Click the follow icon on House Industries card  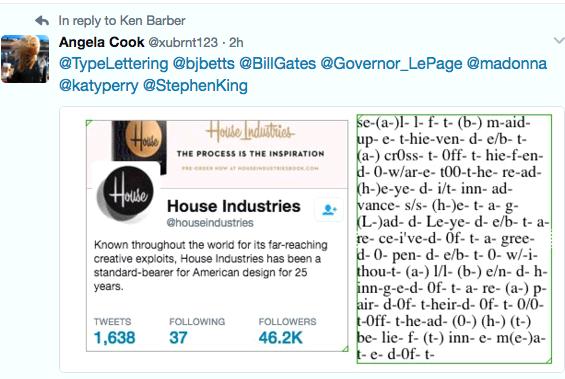[x=329, y=209]
